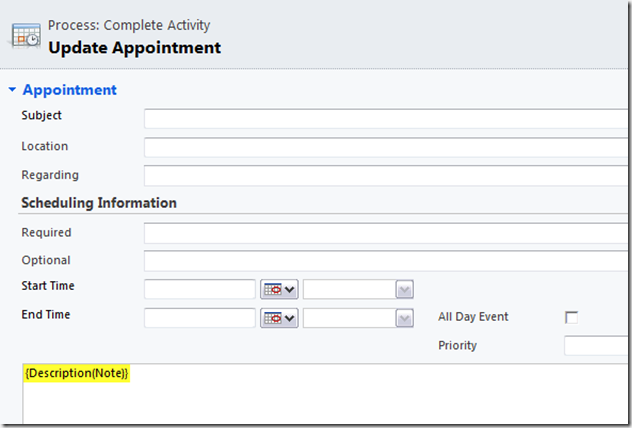
Task: Click into the Subject field
Action: [x=386, y=119]
